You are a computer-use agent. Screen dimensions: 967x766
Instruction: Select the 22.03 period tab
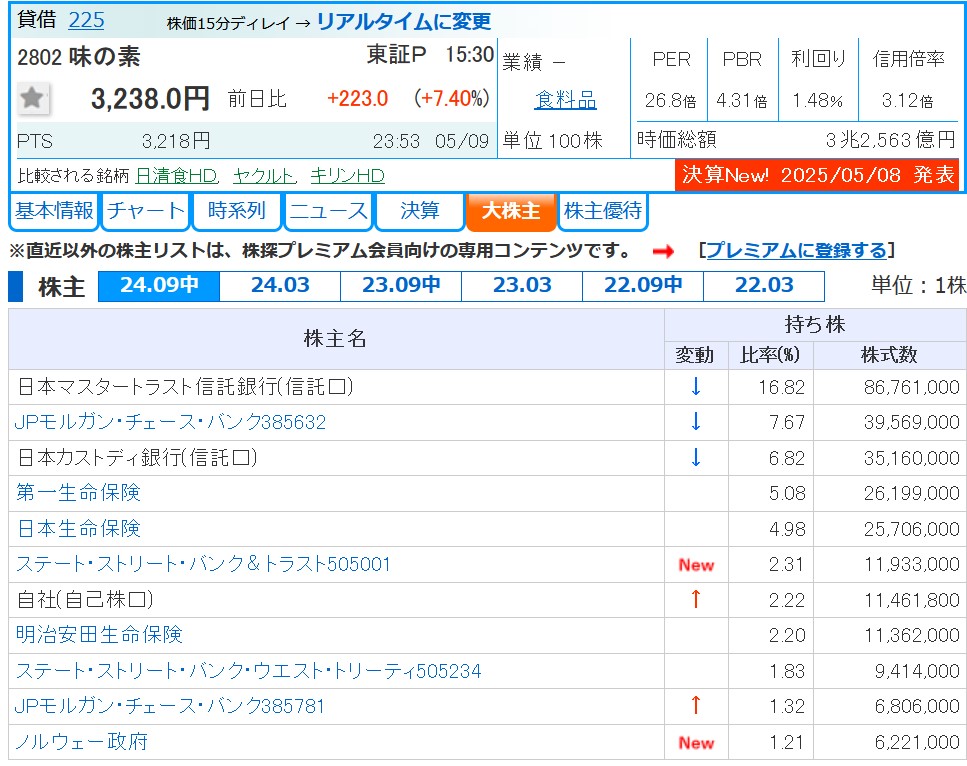pyautogui.click(x=763, y=286)
